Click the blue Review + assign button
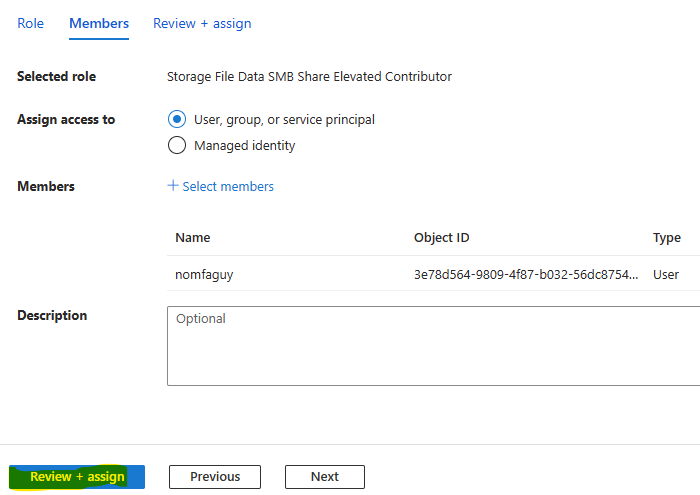700x495 pixels. coord(77,477)
